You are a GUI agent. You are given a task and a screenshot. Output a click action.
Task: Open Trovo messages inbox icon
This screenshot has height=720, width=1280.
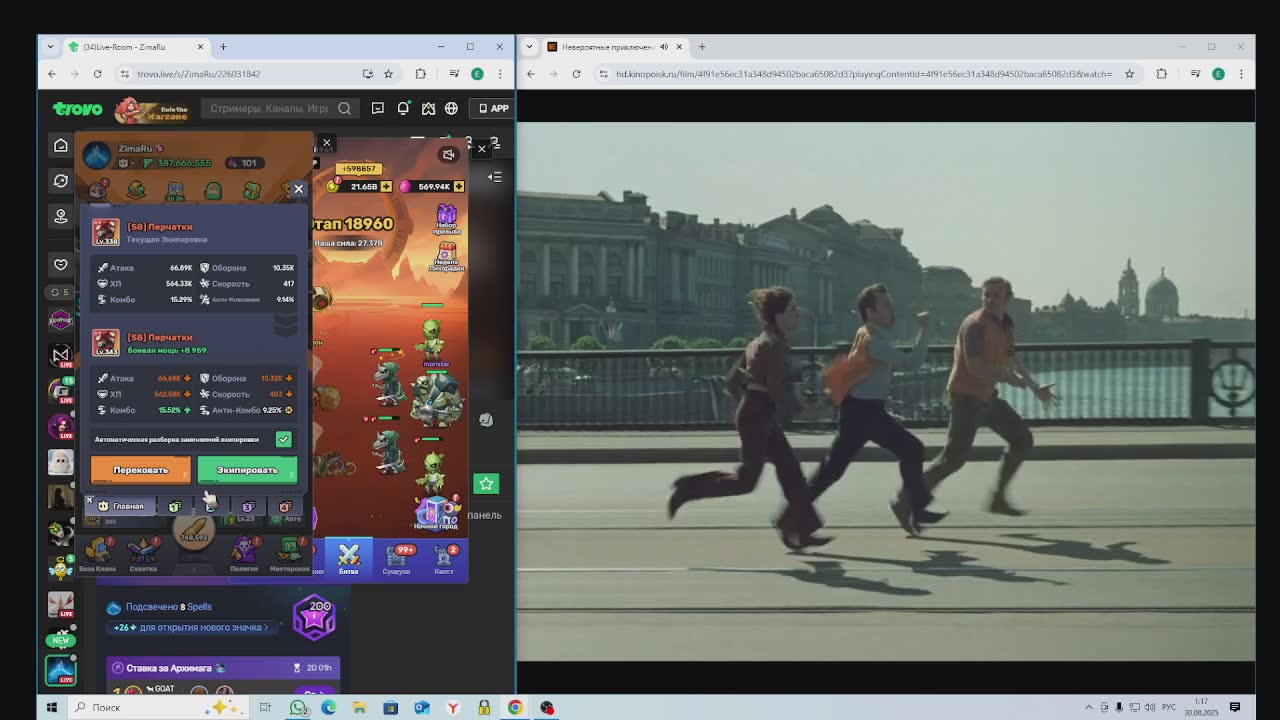click(x=378, y=108)
